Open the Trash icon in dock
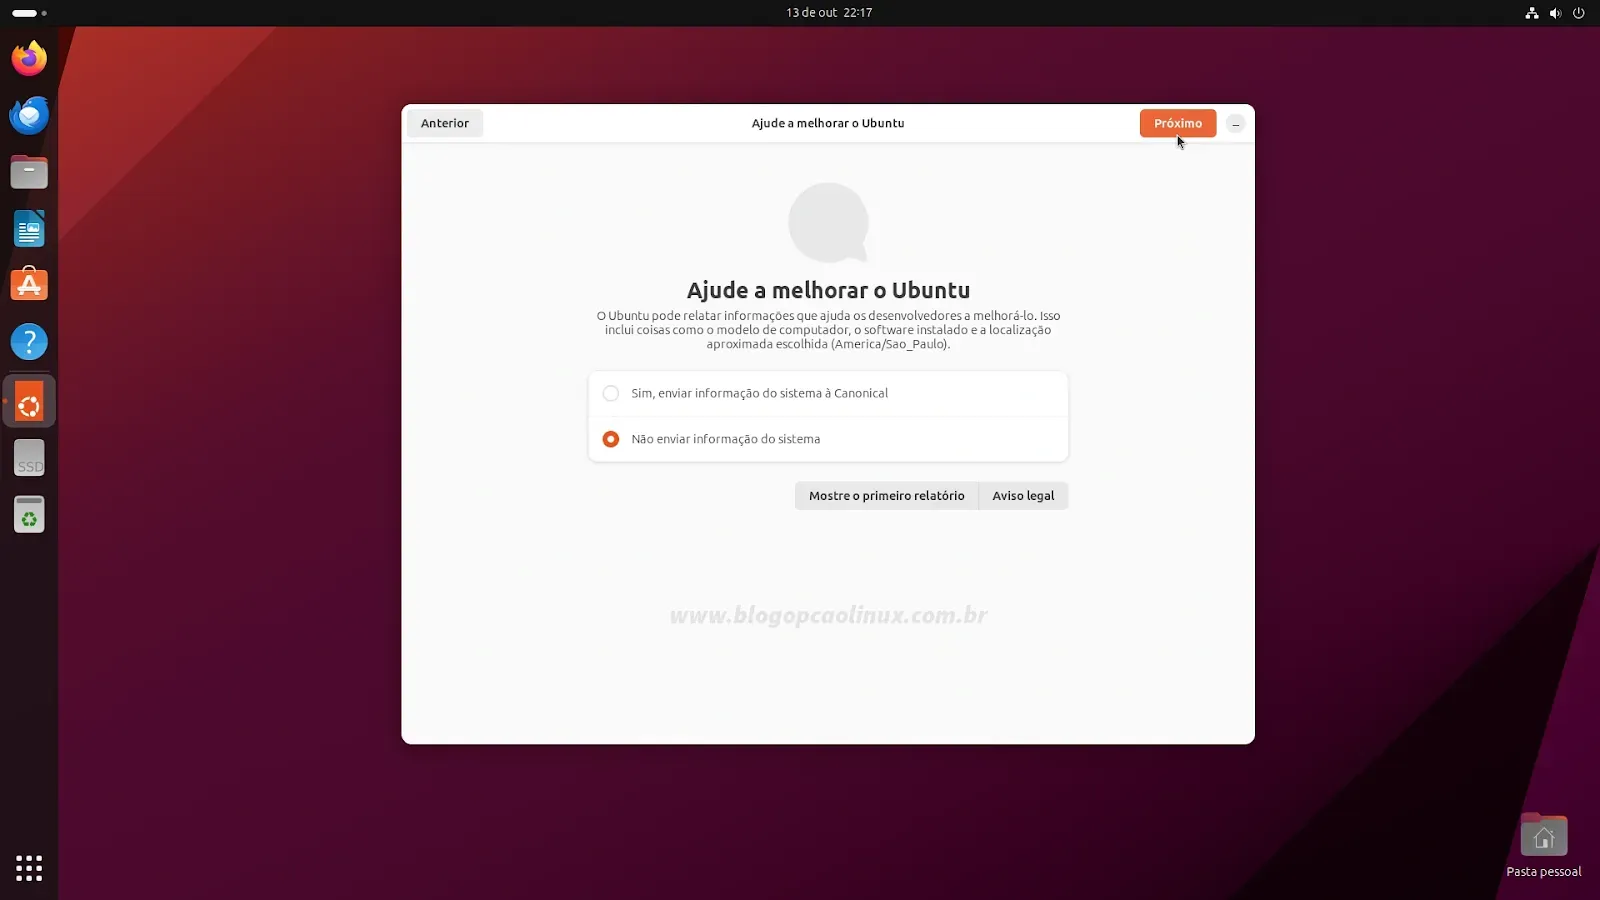 pos(29,515)
